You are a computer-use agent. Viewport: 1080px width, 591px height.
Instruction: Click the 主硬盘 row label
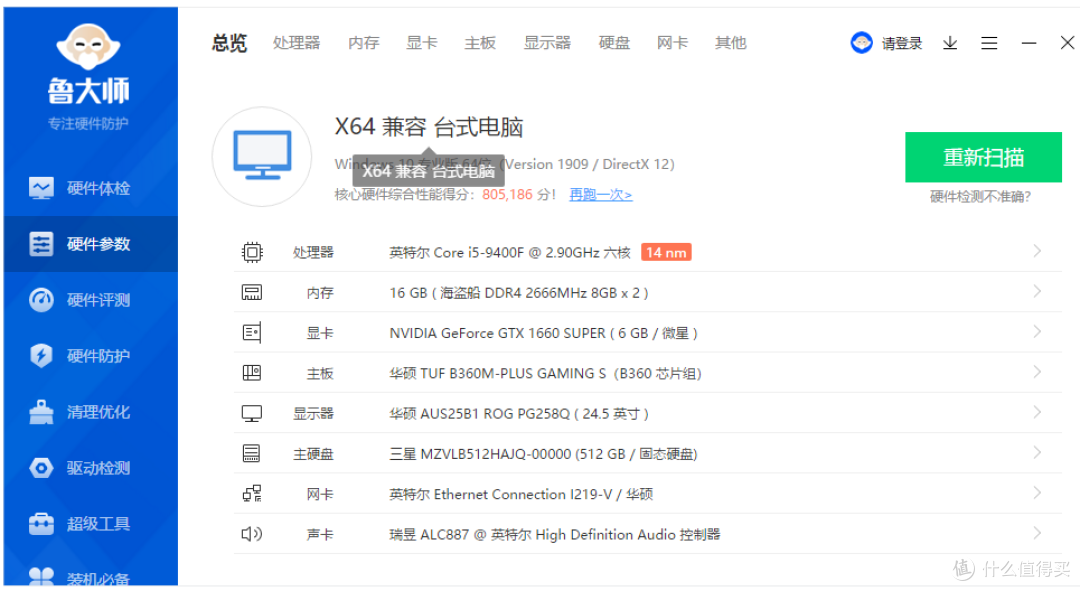[x=313, y=454]
